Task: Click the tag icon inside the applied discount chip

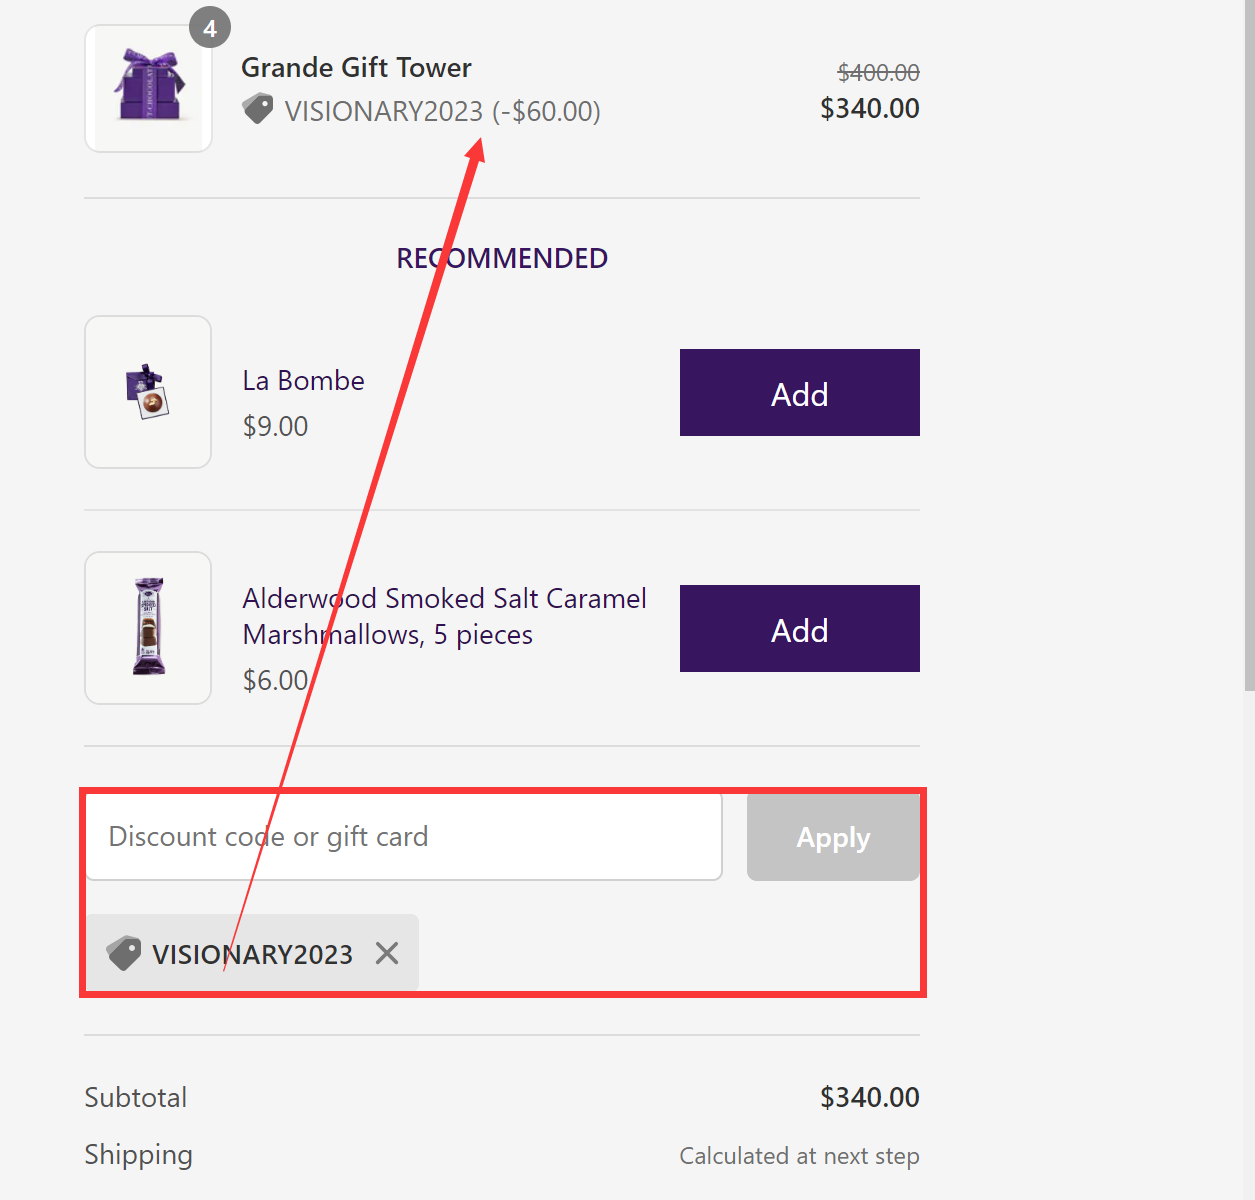Action: click(x=123, y=952)
